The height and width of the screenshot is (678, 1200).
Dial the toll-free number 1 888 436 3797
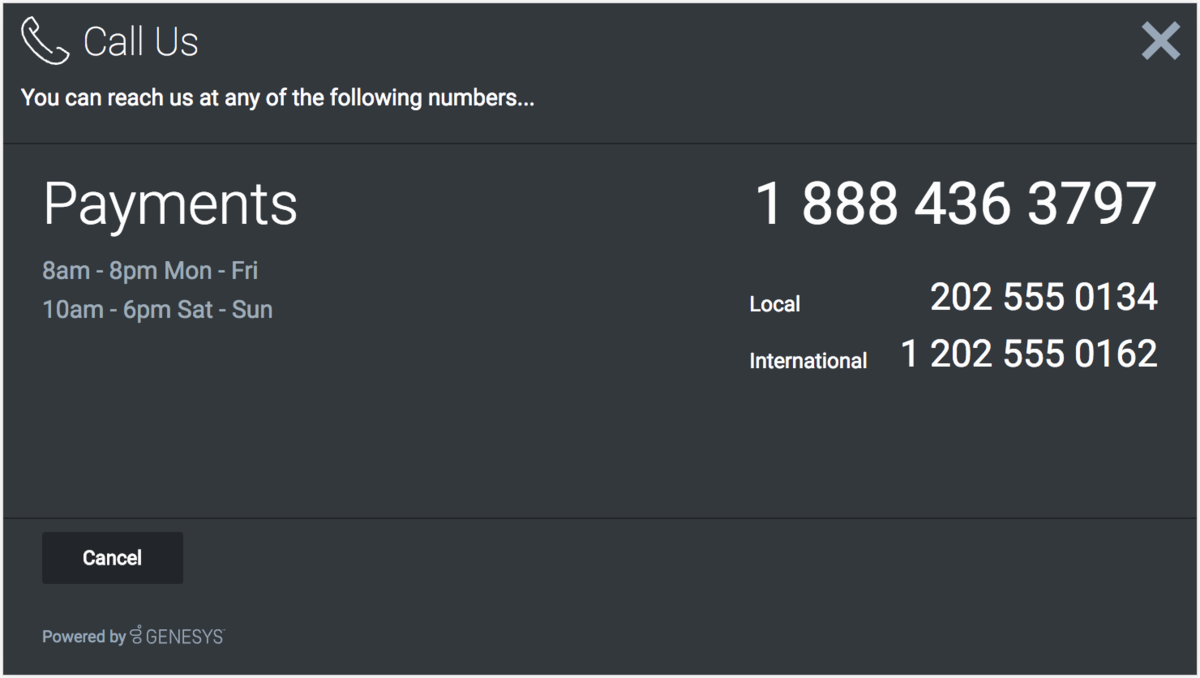coord(955,203)
